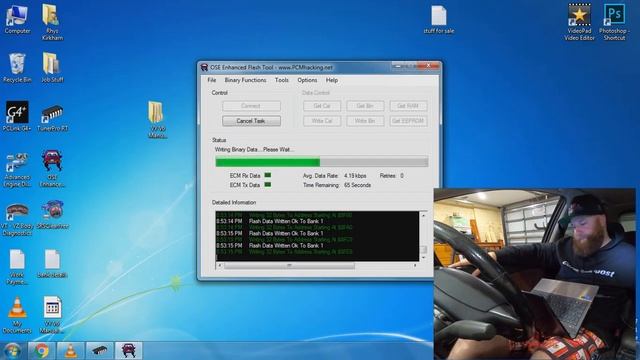The width and height of the screenshot is (640, 360).
Task: Open the Recycle Bin
Action: pyautogui.click(x=17, y=68)
